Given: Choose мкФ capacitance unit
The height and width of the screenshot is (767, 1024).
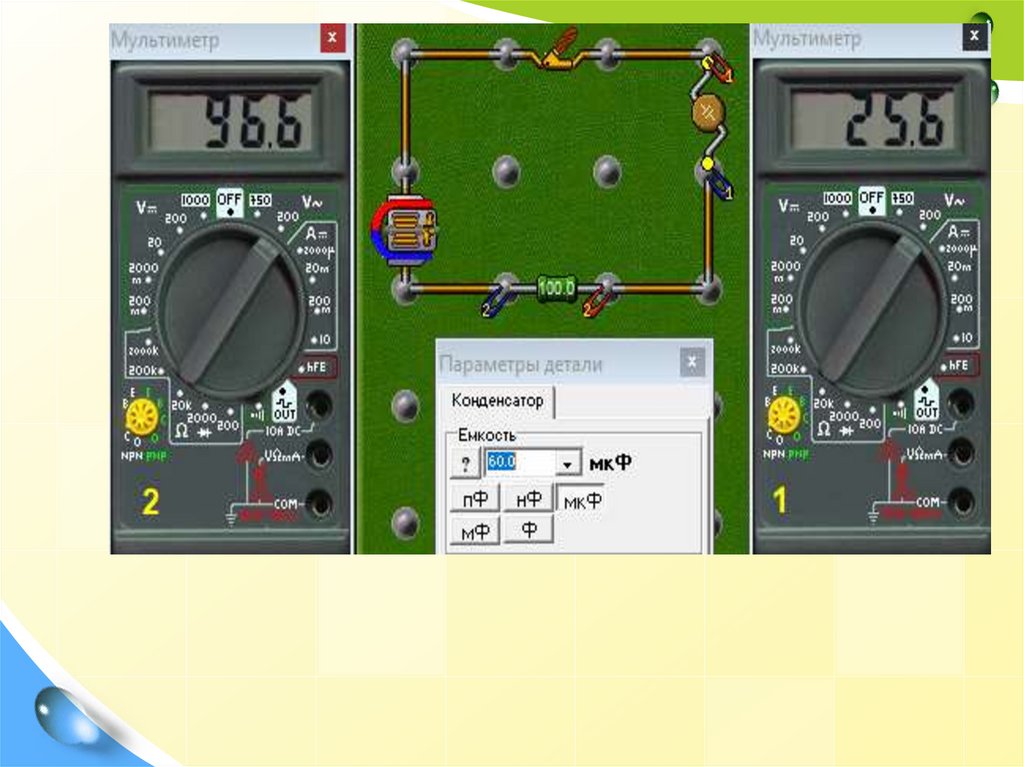Looking at the screenshot, I should [581, 500].
